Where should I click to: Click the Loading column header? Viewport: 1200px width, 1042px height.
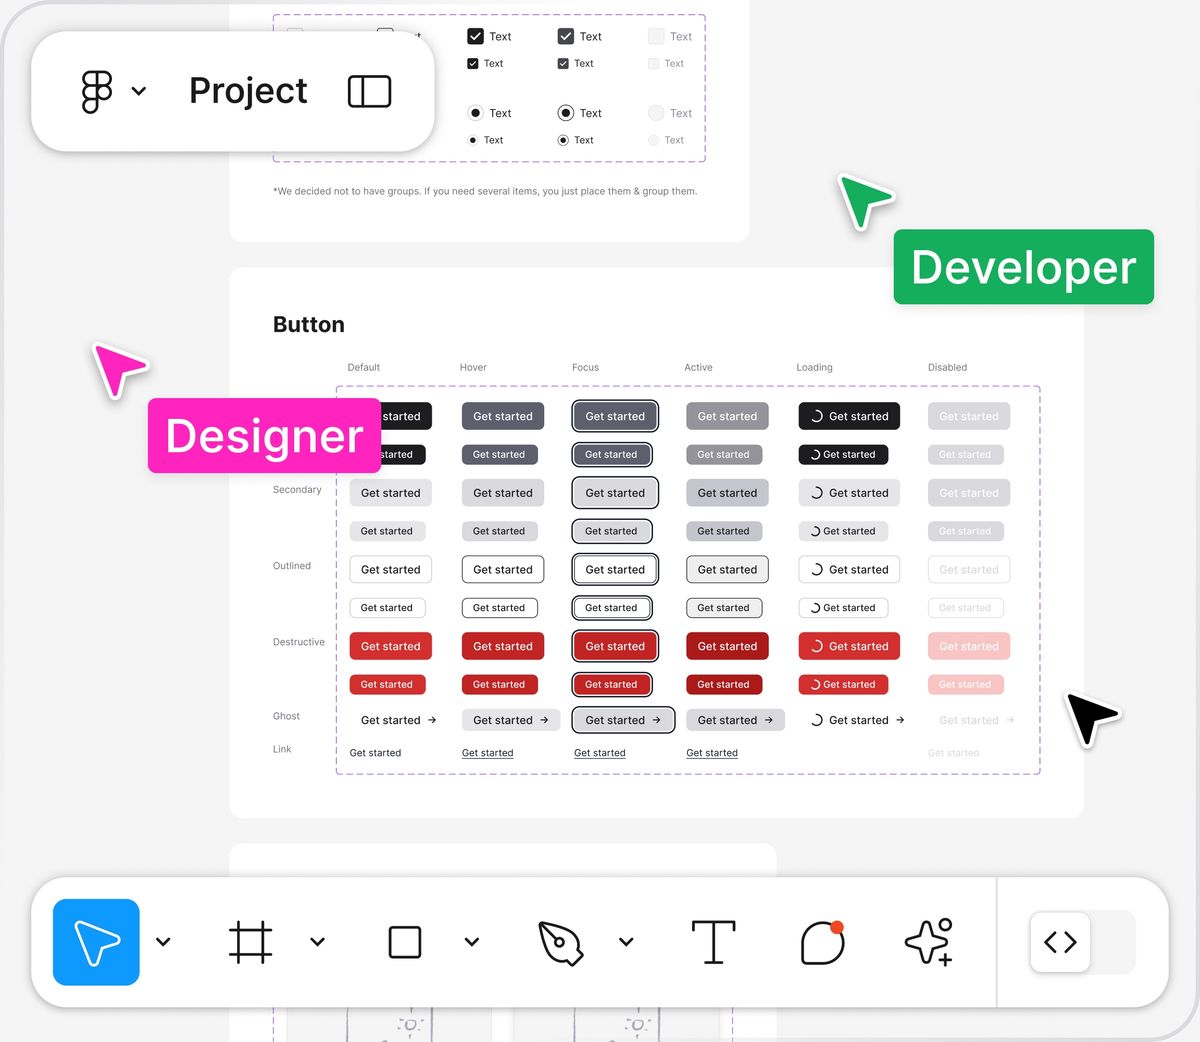pos(814,367)
